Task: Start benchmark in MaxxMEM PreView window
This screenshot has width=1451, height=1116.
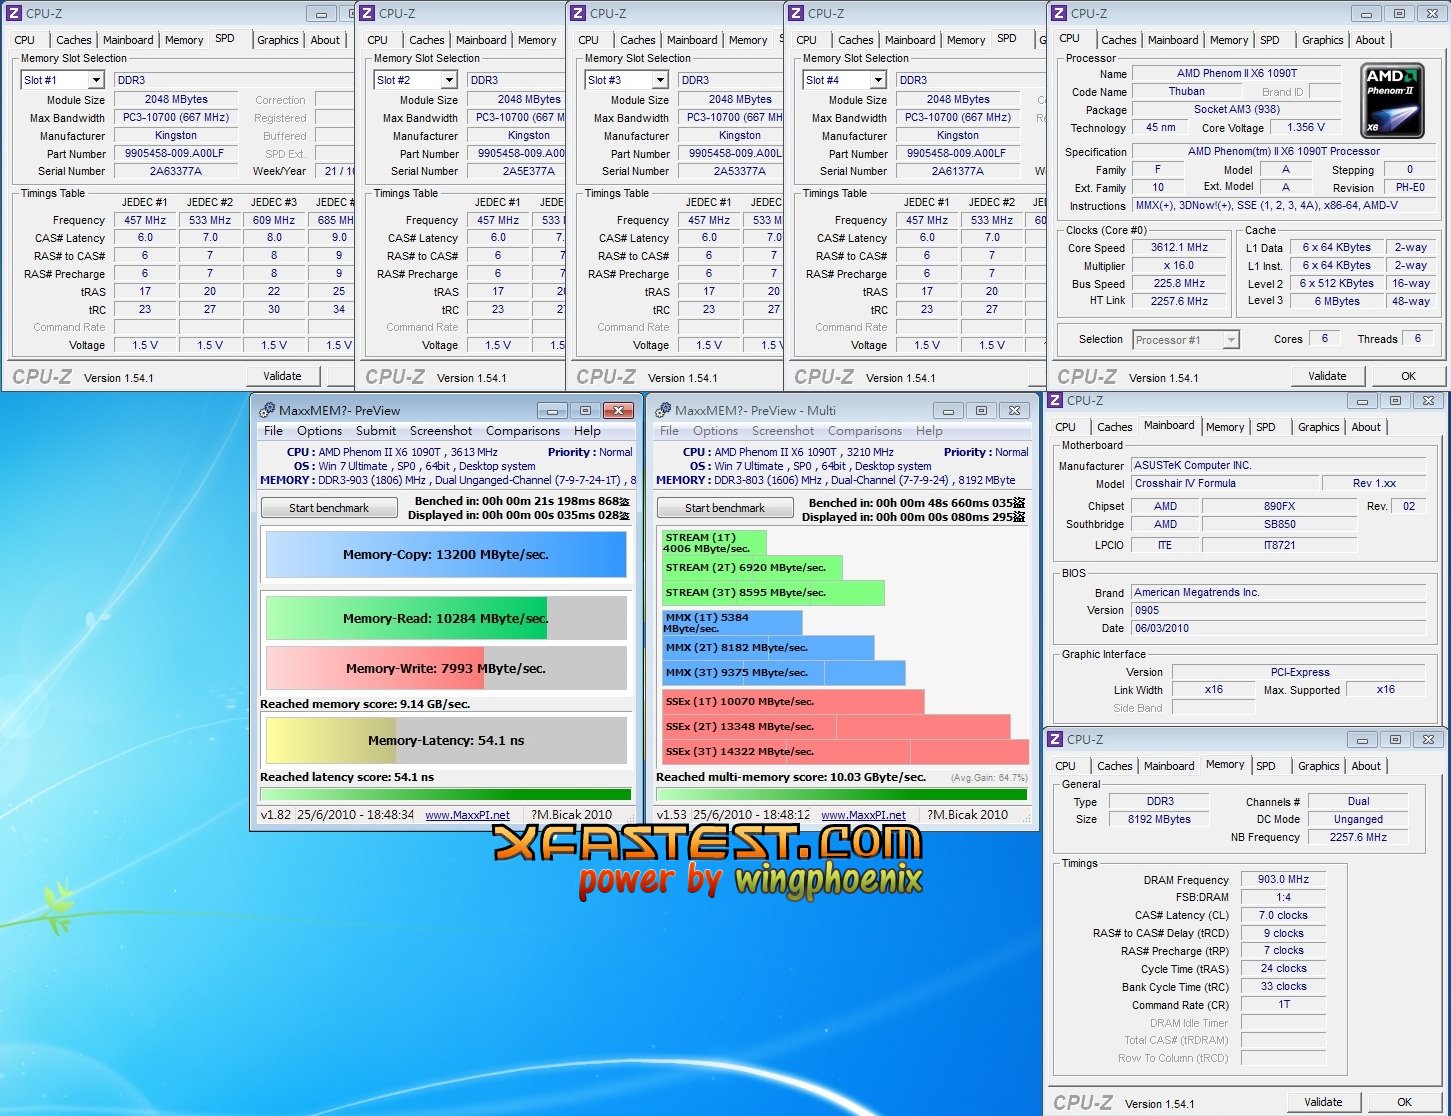Action: [x=329, y=508]
